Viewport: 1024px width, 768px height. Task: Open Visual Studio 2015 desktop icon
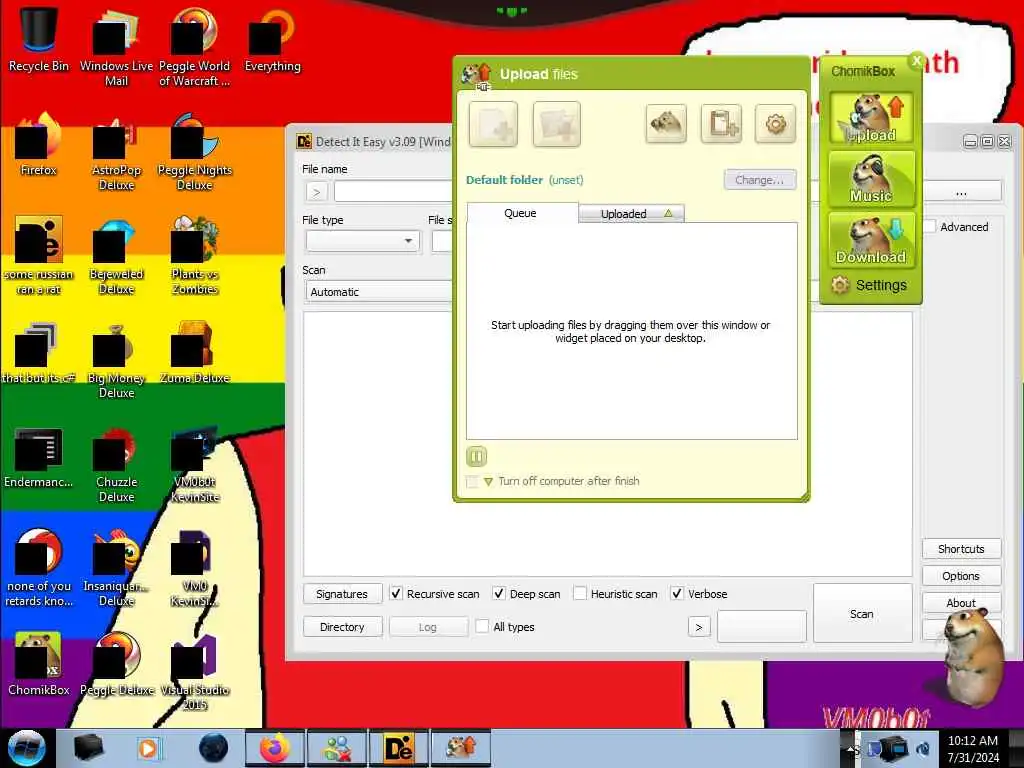pyautogui.click(x=194, y=673)
